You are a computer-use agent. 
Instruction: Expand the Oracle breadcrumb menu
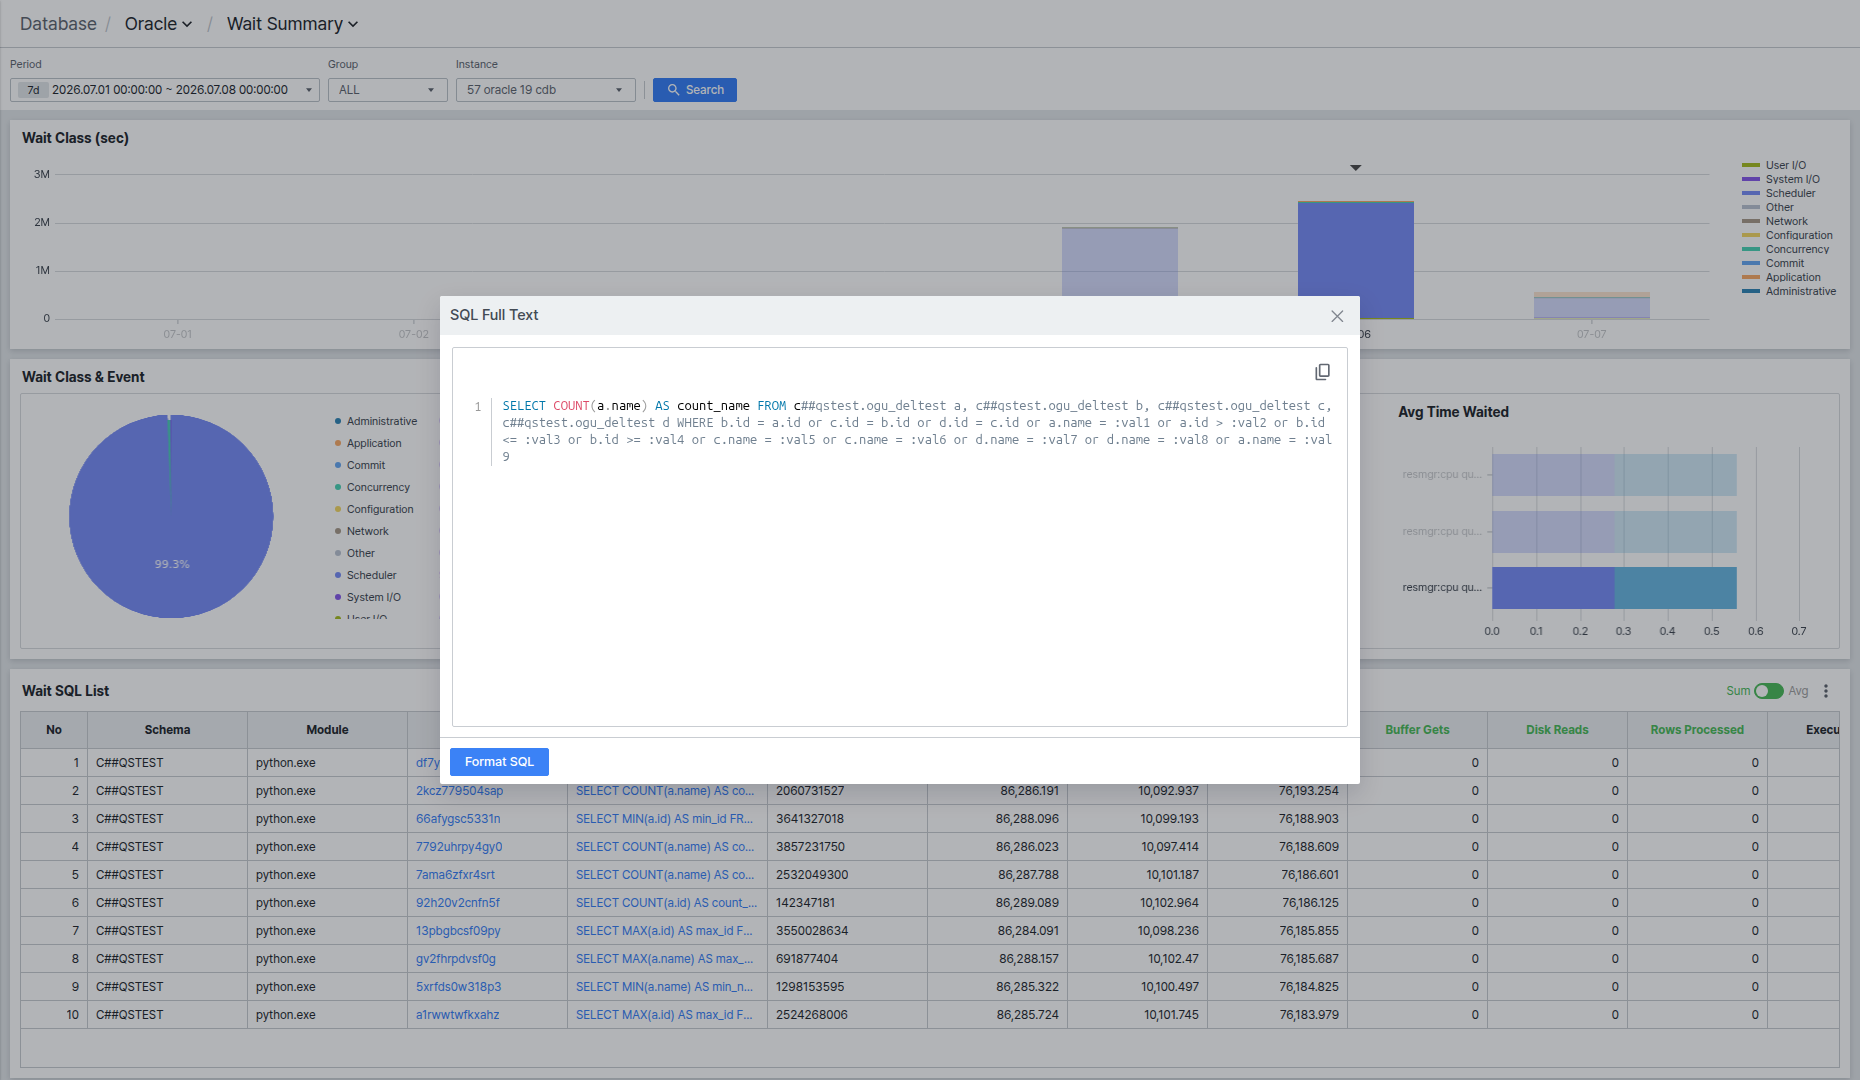pos(158,24)
